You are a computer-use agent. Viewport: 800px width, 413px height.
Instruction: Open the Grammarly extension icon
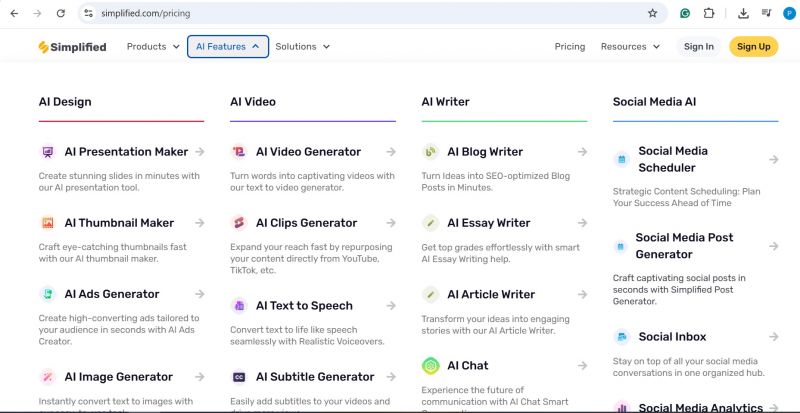(x=685, y=13)
